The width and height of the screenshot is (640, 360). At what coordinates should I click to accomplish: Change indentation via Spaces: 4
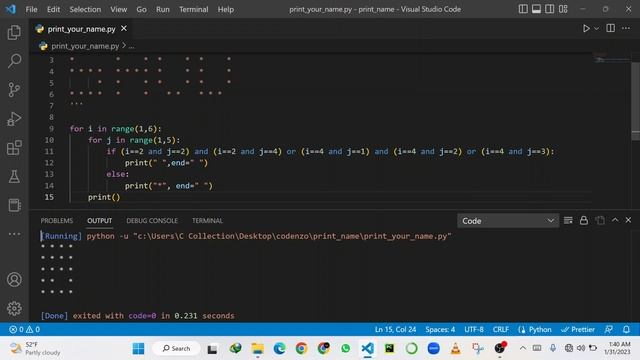point(440,329)
